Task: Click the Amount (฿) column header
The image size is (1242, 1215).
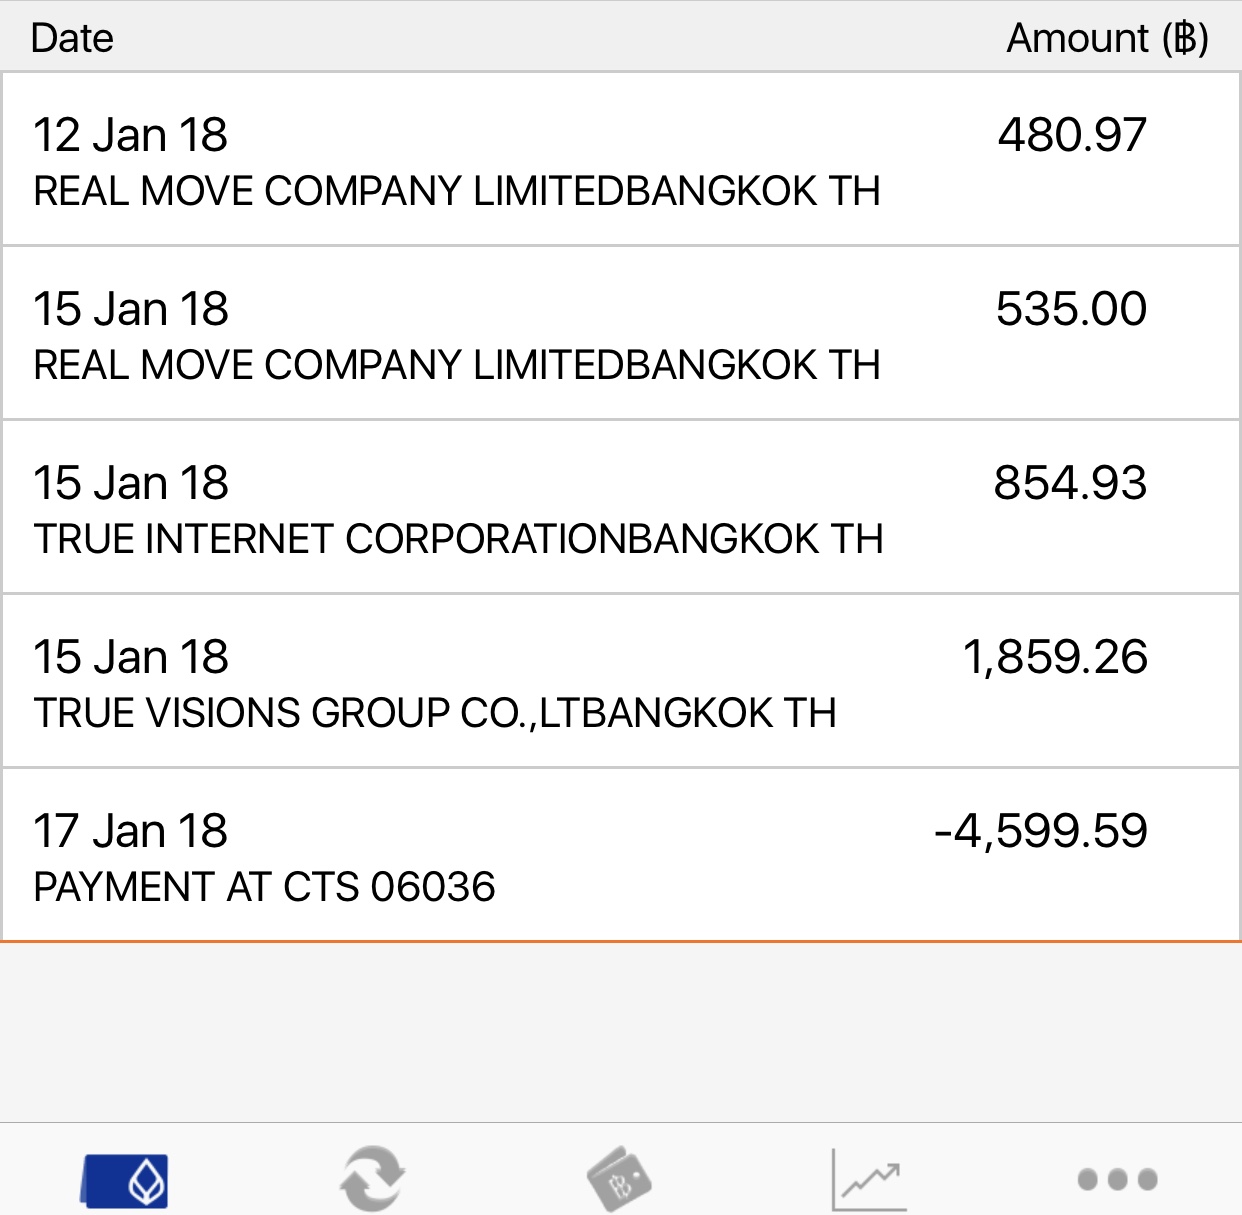Action: pyautogui.click(x=1107, y=38)
